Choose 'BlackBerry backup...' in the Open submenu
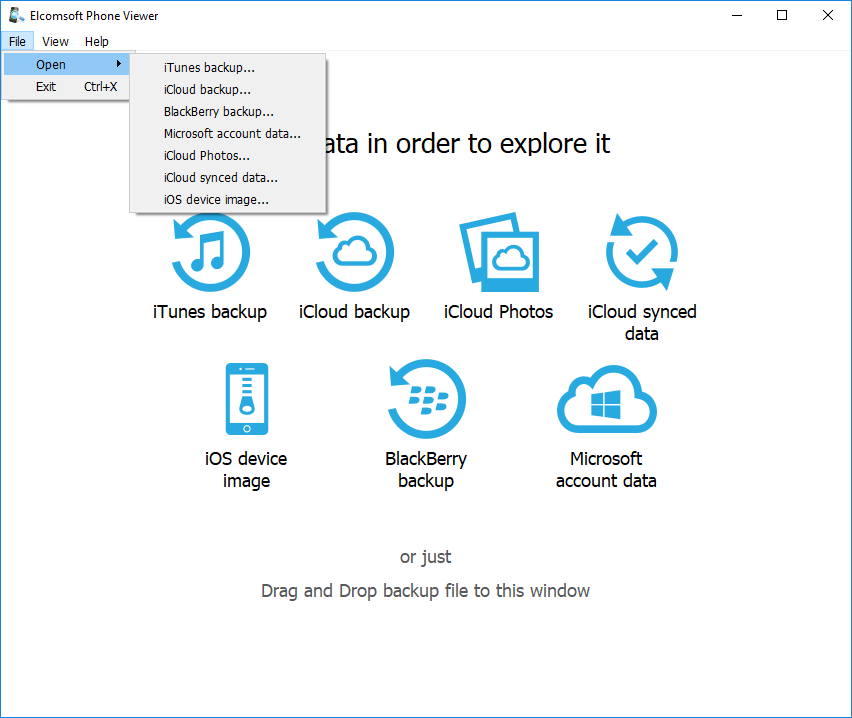This screenshot has width=852, height=718. [228, 111]
